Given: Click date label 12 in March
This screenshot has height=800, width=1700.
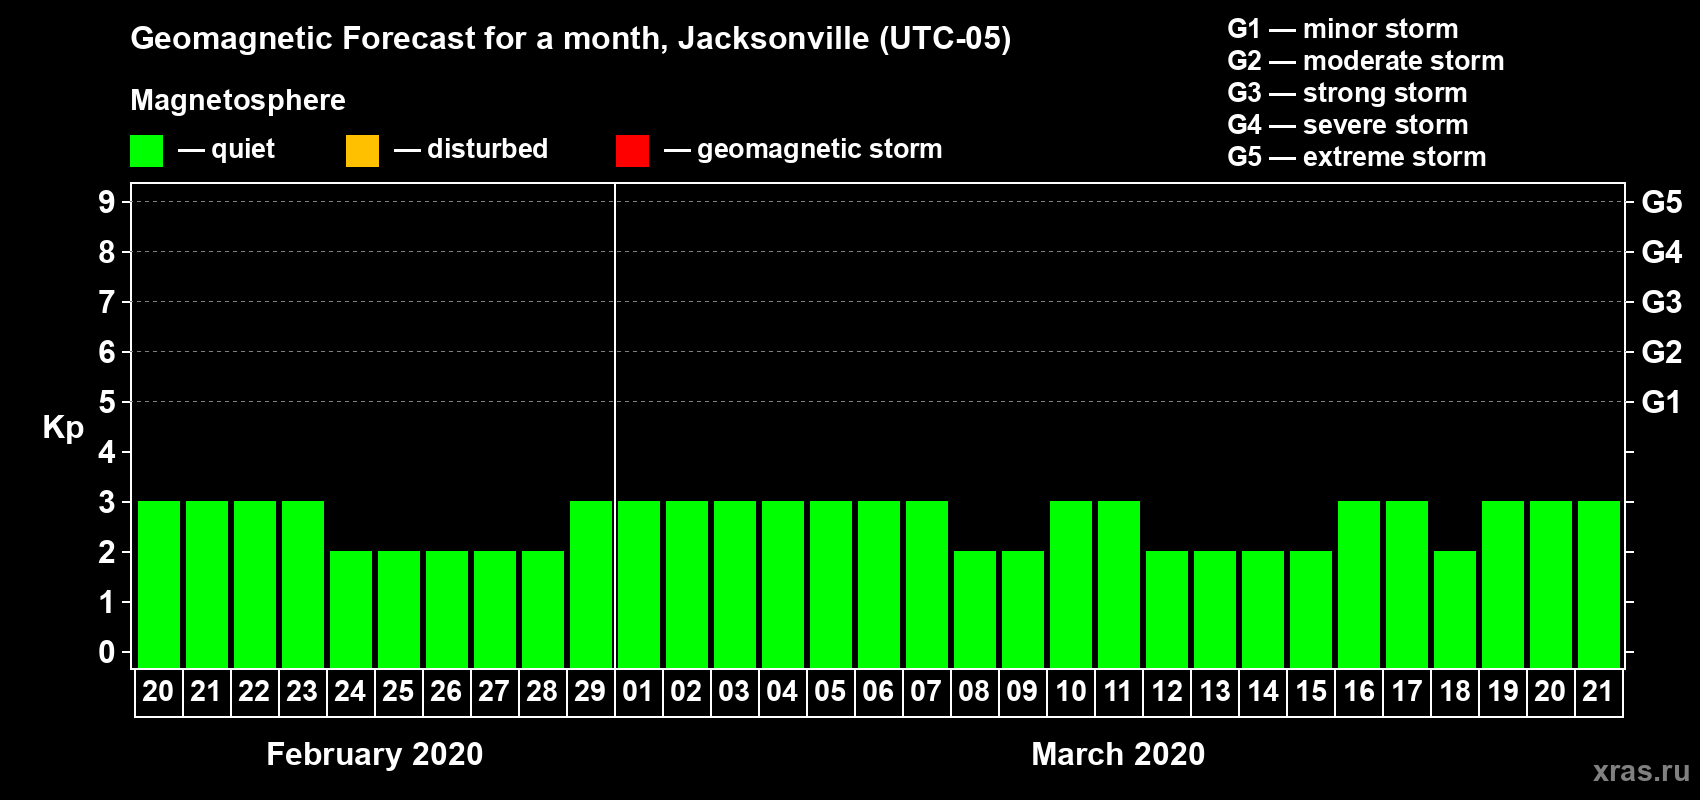Looking at the screenshot, I should [x=1166, y=692].
